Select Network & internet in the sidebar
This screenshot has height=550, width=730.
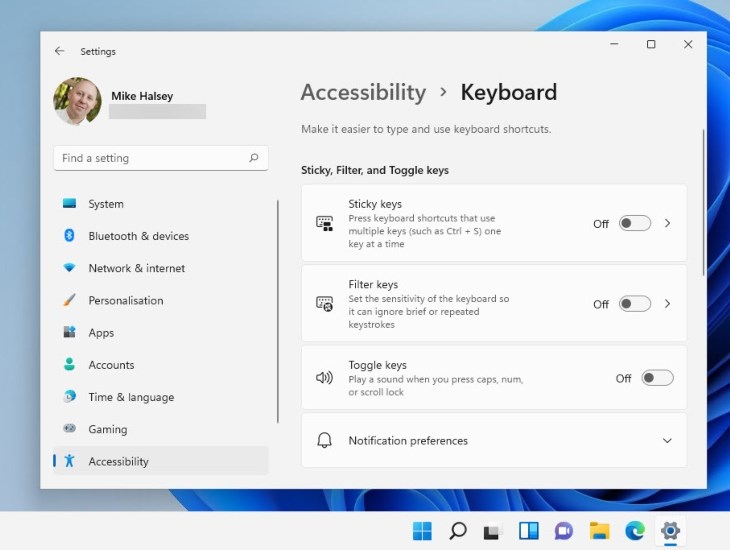[136, 268]
